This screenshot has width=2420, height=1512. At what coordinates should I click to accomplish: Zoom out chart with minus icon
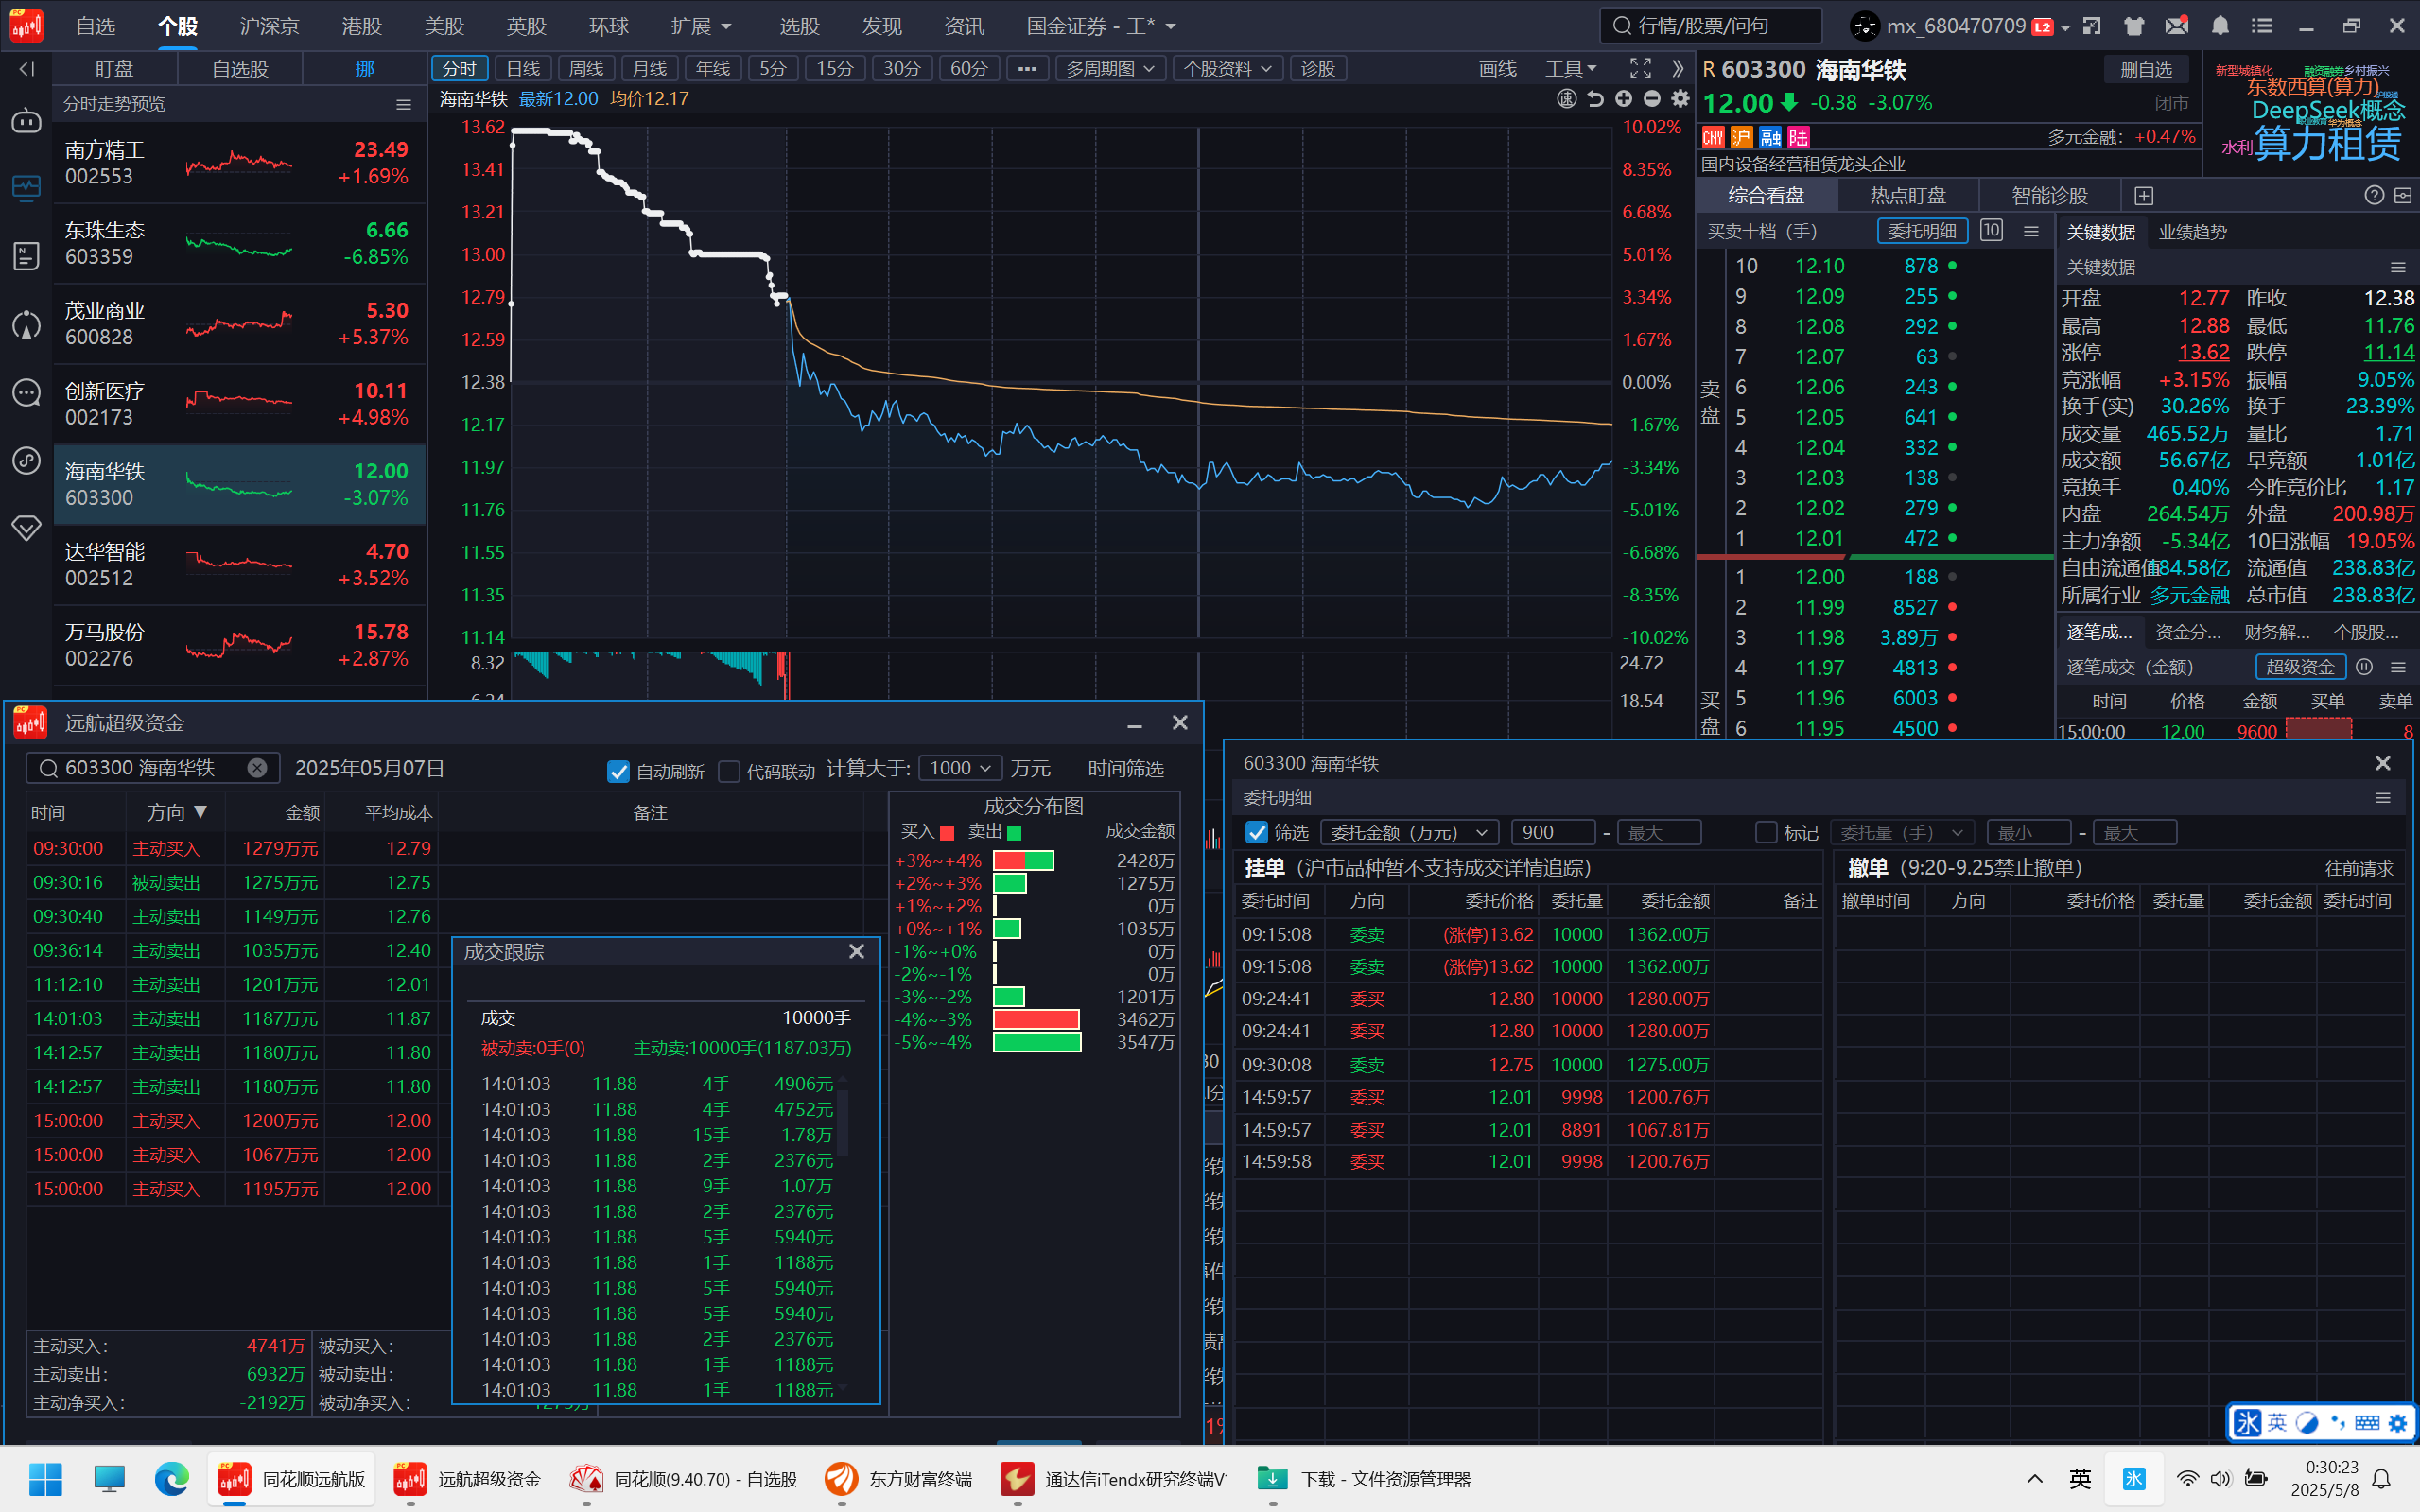click(1652, 98)
